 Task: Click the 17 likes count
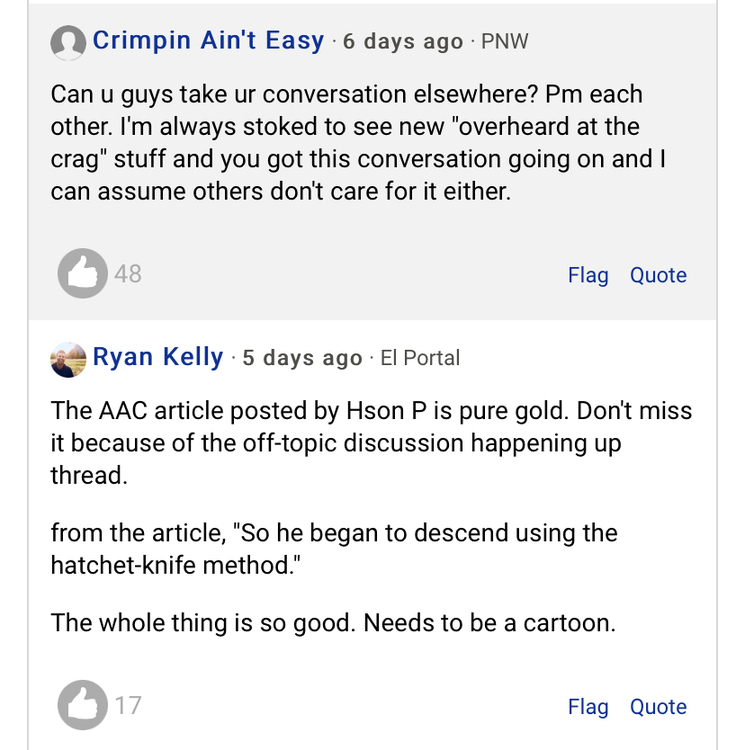(x=128, y=705)
